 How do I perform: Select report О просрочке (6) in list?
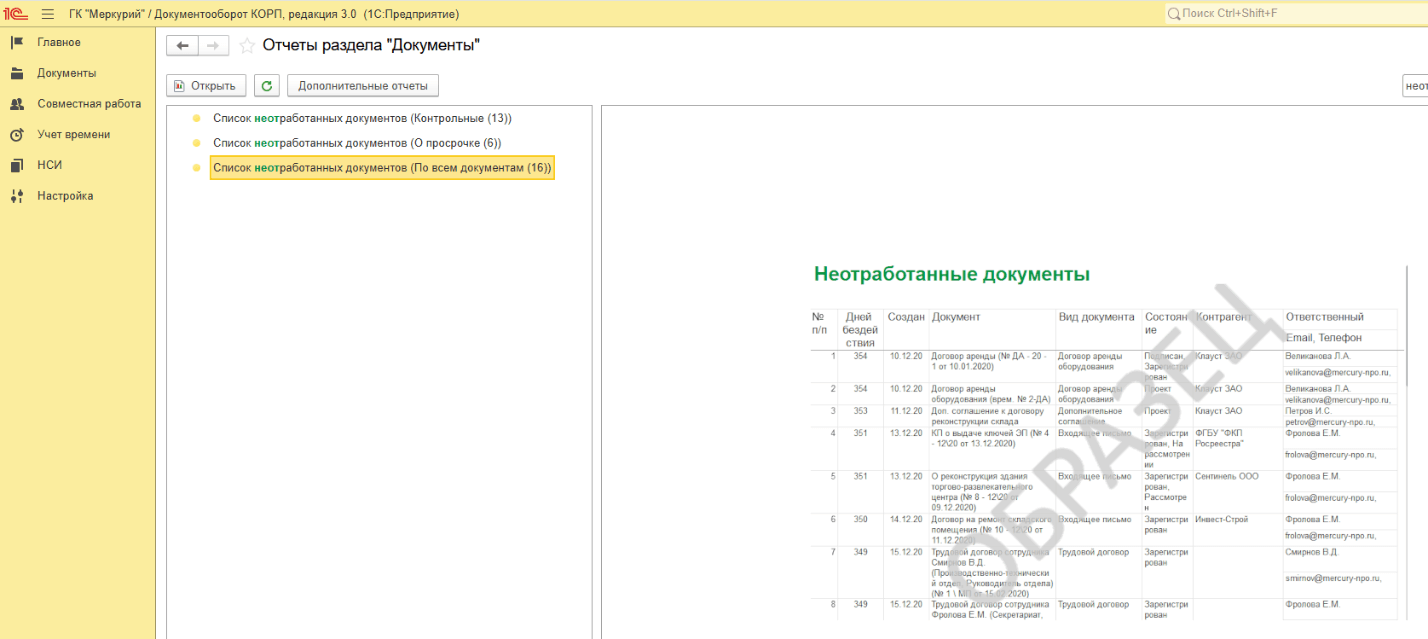coord(357,143)
